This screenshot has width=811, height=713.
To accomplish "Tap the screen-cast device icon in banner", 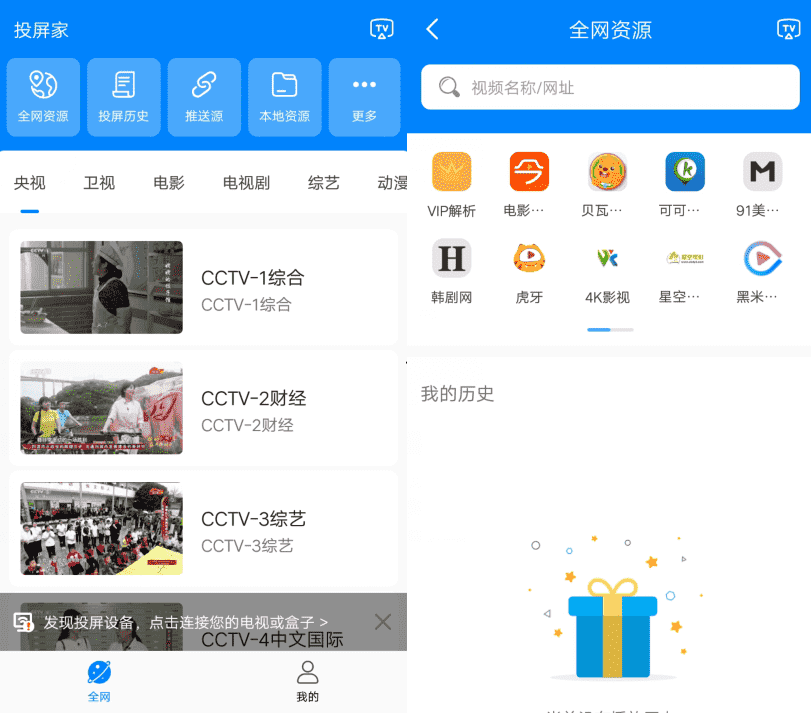I will (x=23, y=622).
